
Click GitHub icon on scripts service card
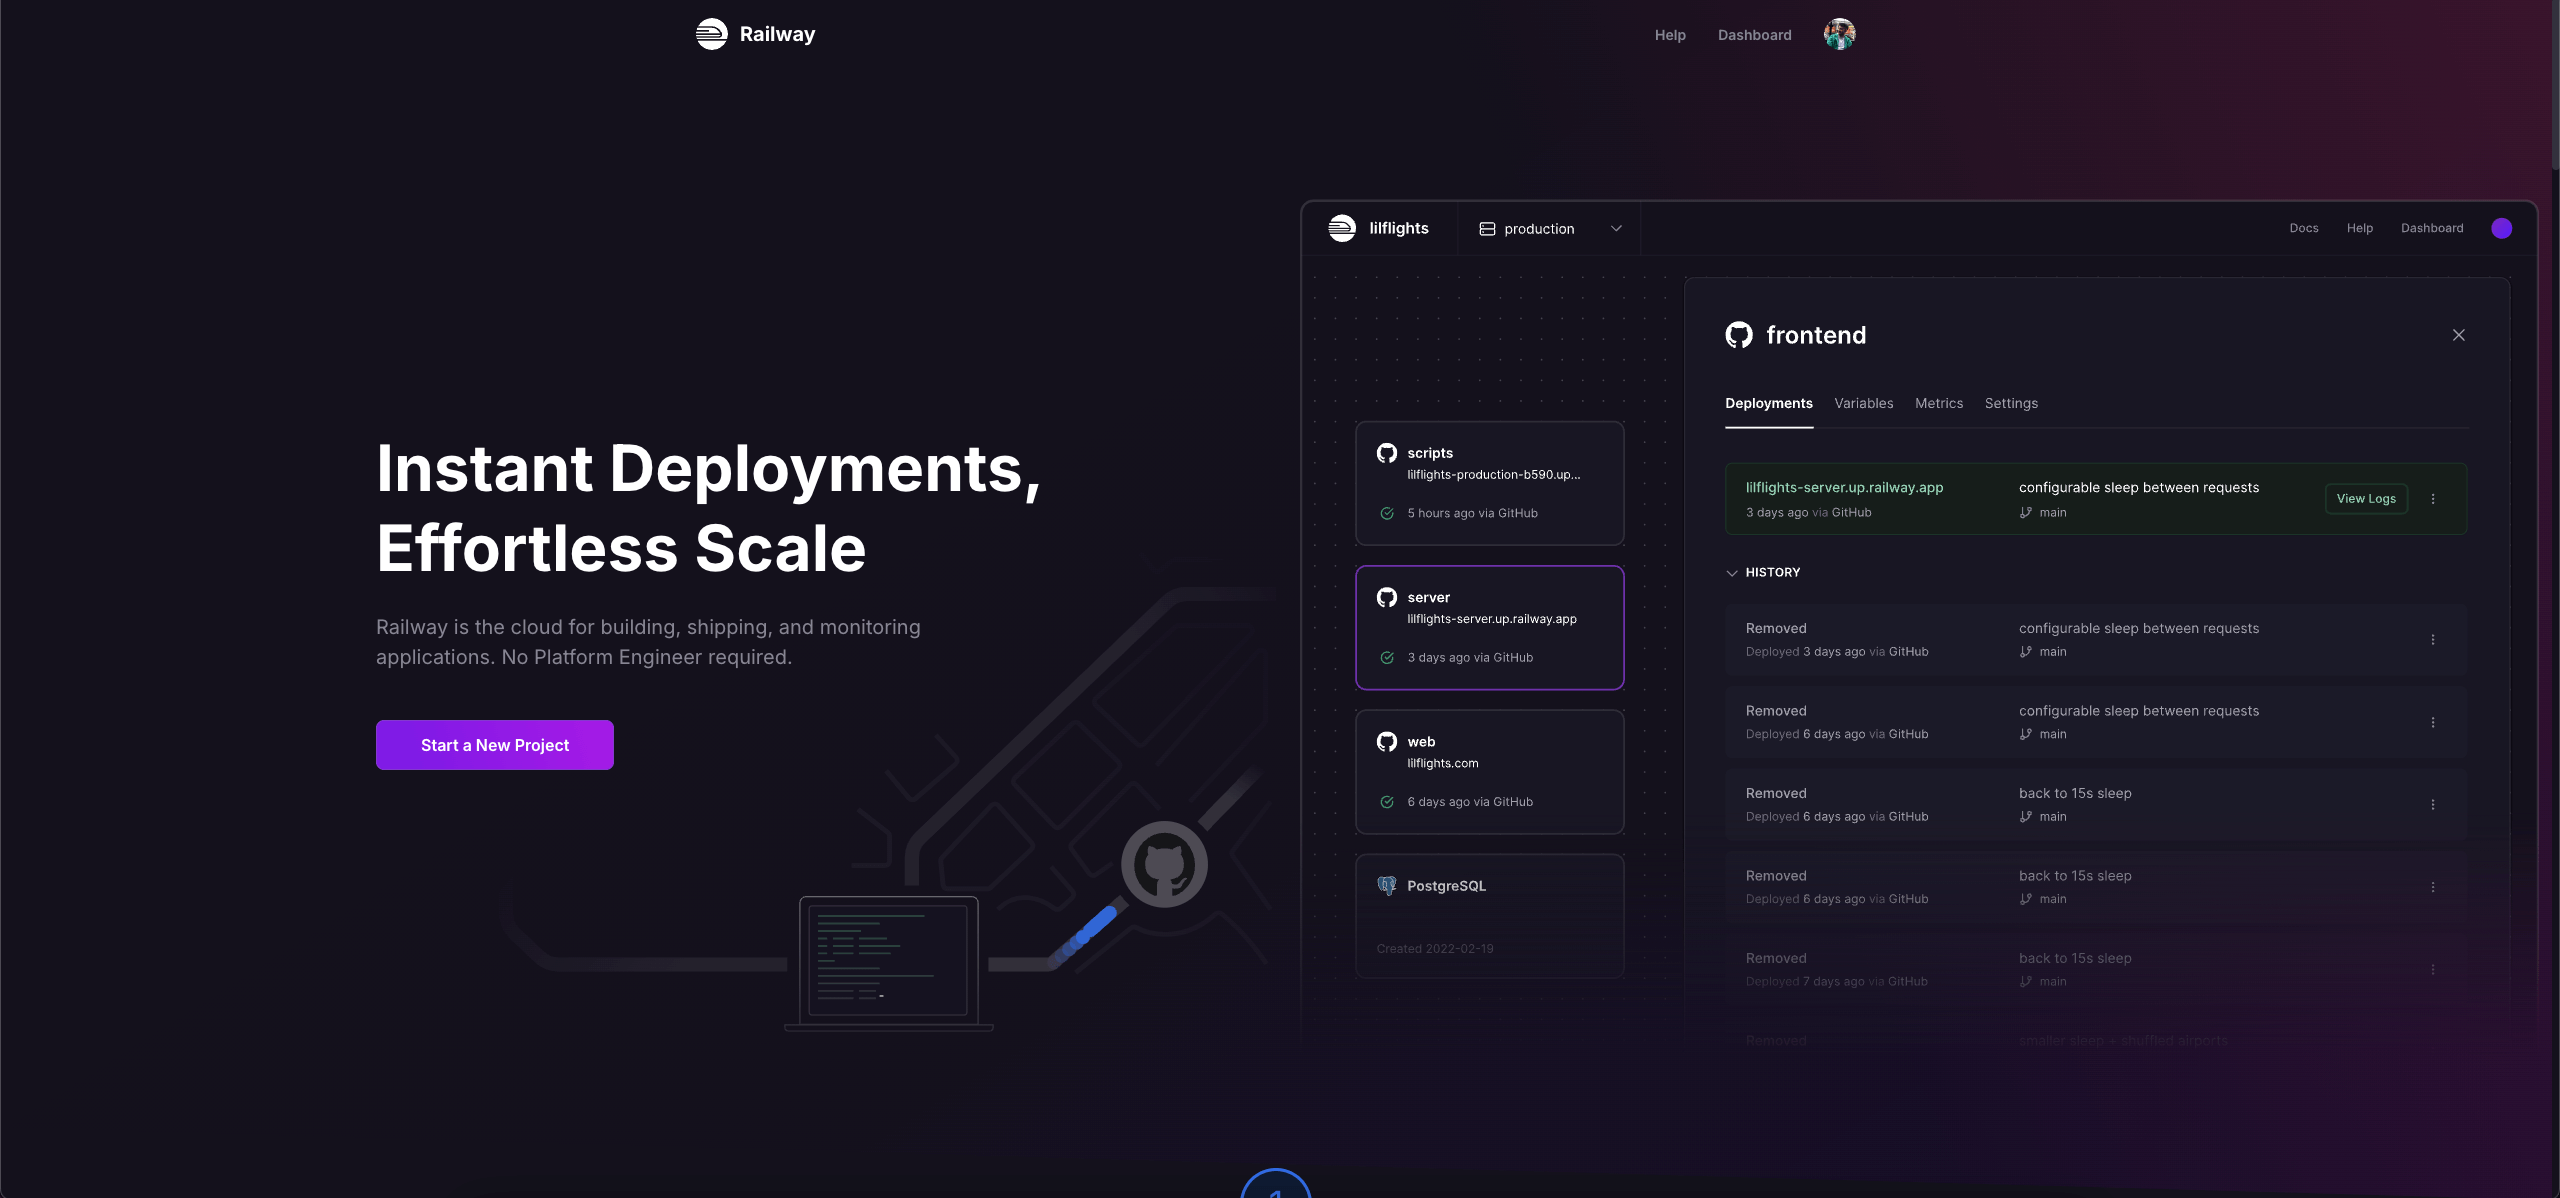[1387, 453]
